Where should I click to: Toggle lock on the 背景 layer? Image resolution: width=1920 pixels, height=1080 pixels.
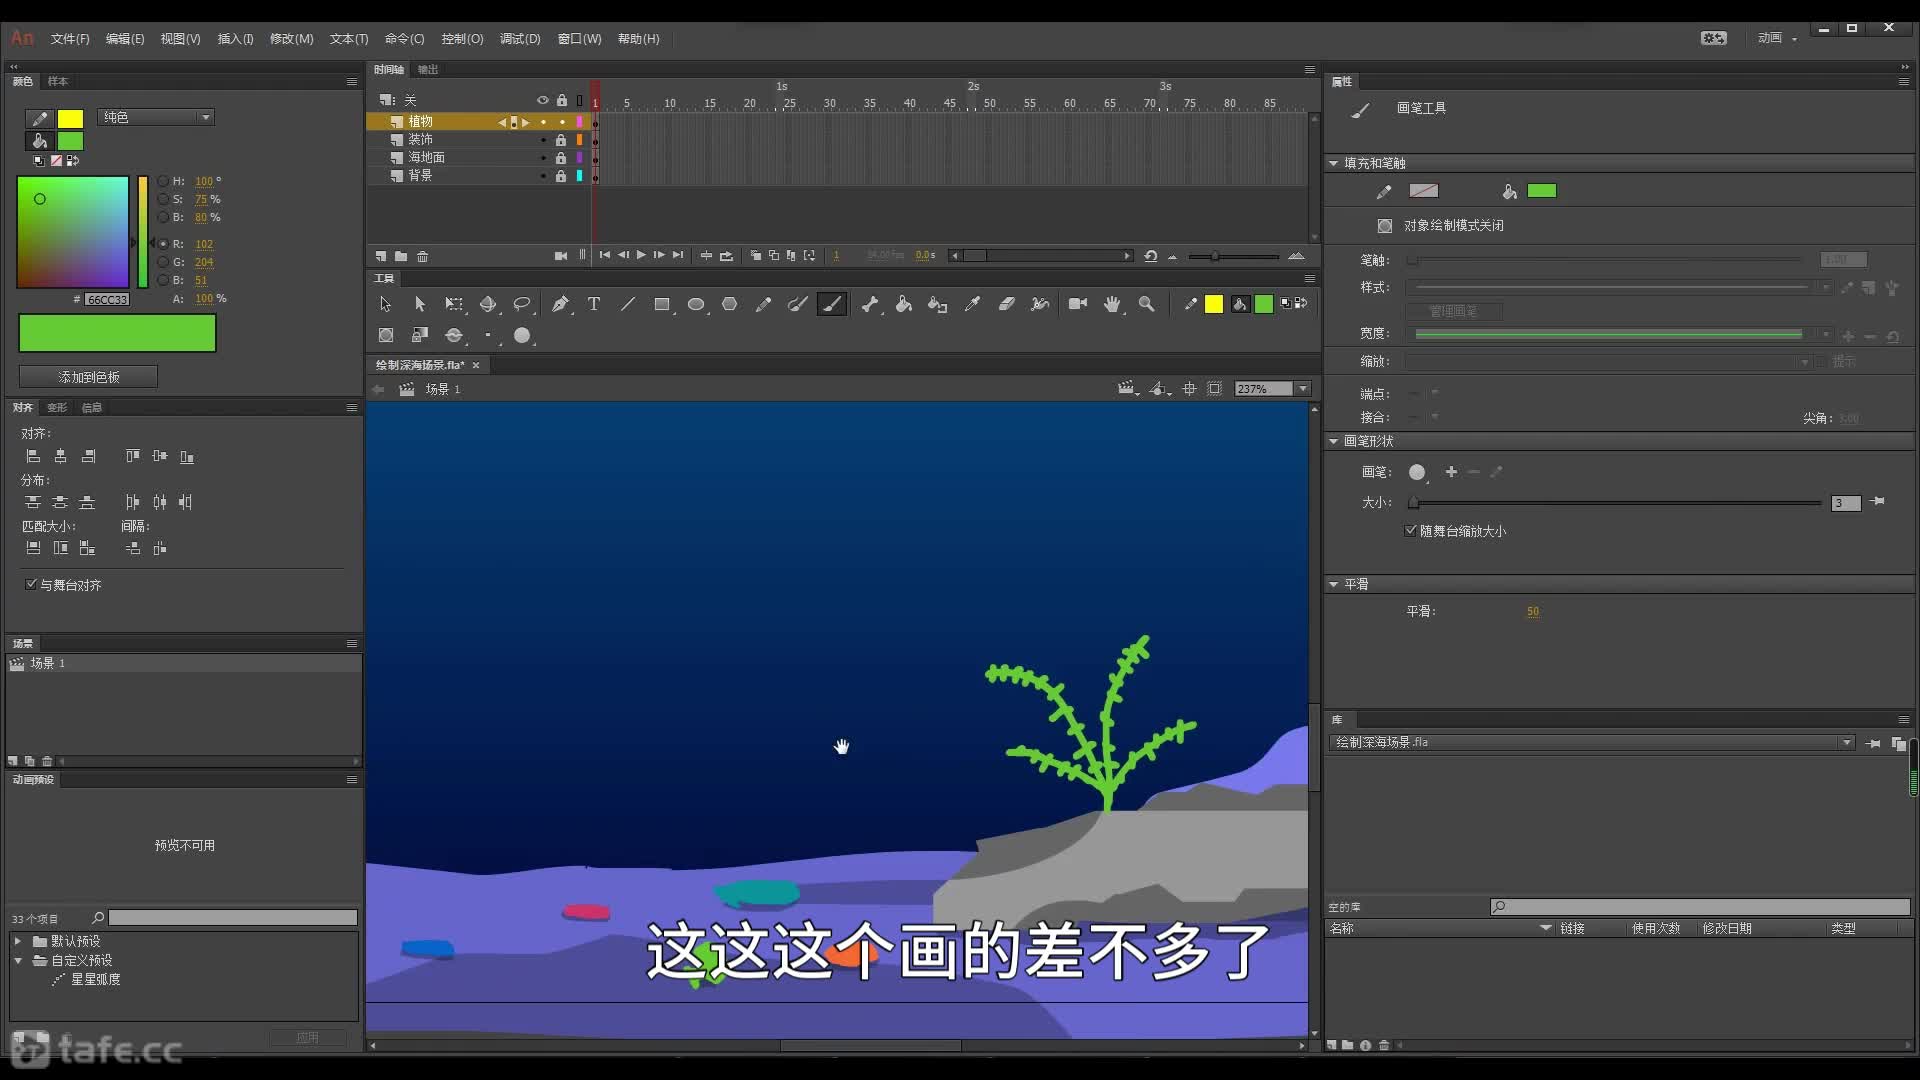point(561,176)
